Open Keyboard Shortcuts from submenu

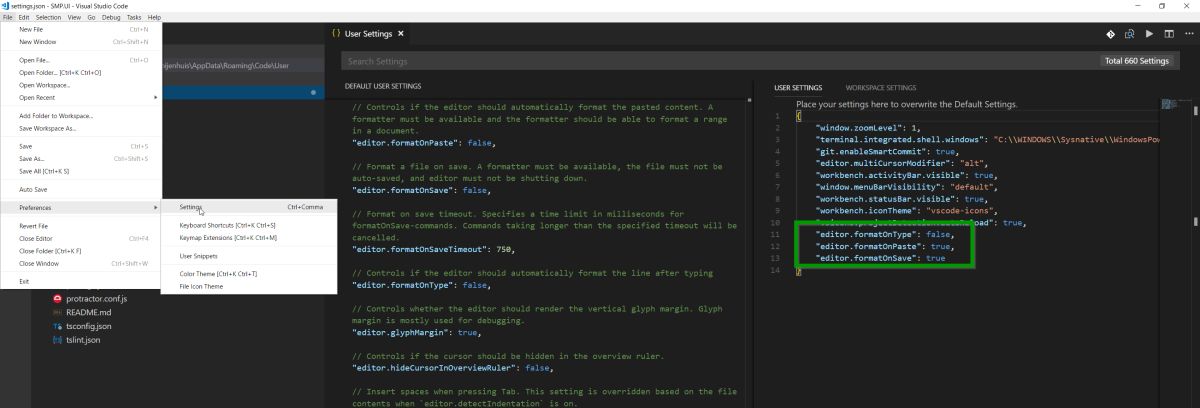pyautogui.click(x=249, y=225)
